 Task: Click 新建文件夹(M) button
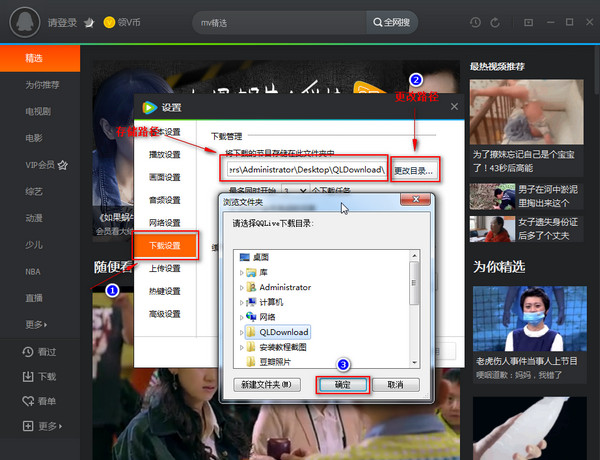pyautogui.click(x=267, y=385)
